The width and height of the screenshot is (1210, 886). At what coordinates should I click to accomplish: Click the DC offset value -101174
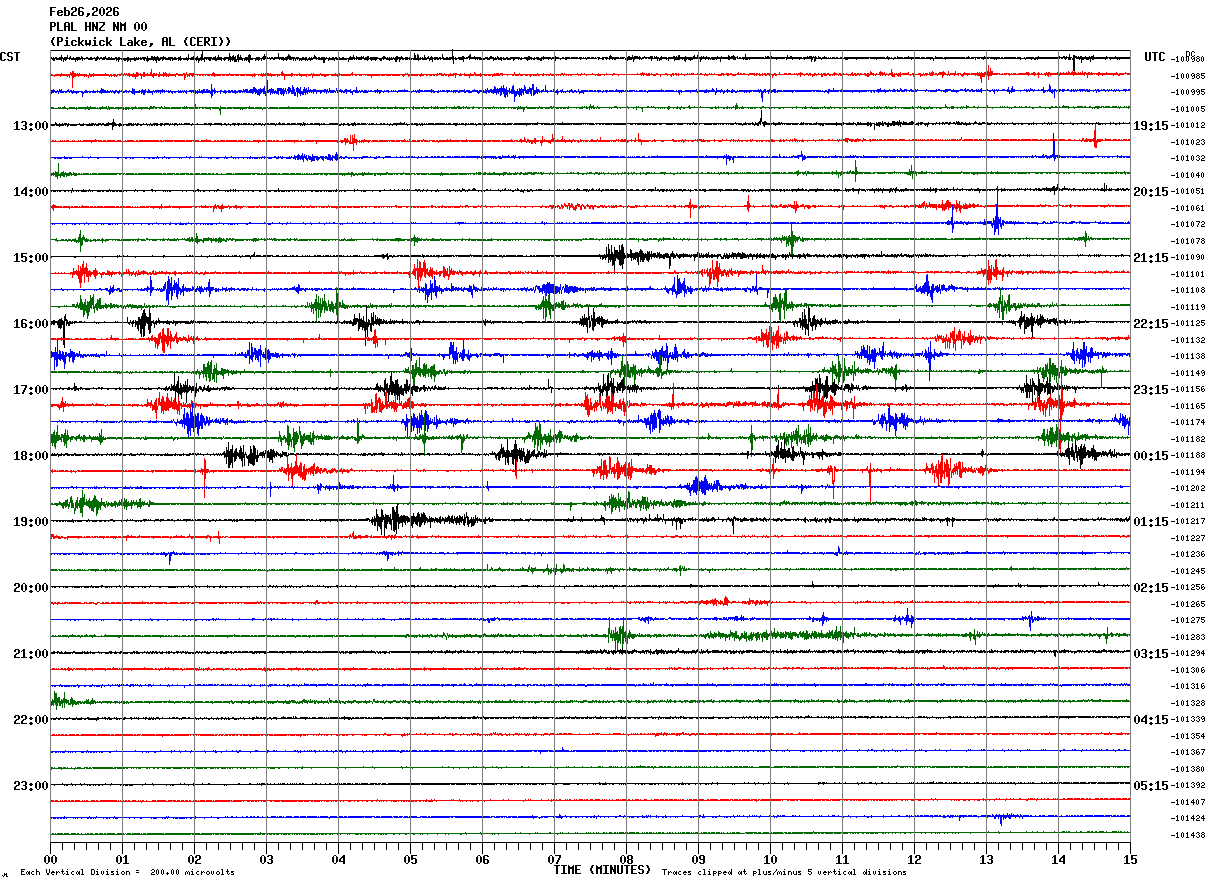tap(1189, 423)
